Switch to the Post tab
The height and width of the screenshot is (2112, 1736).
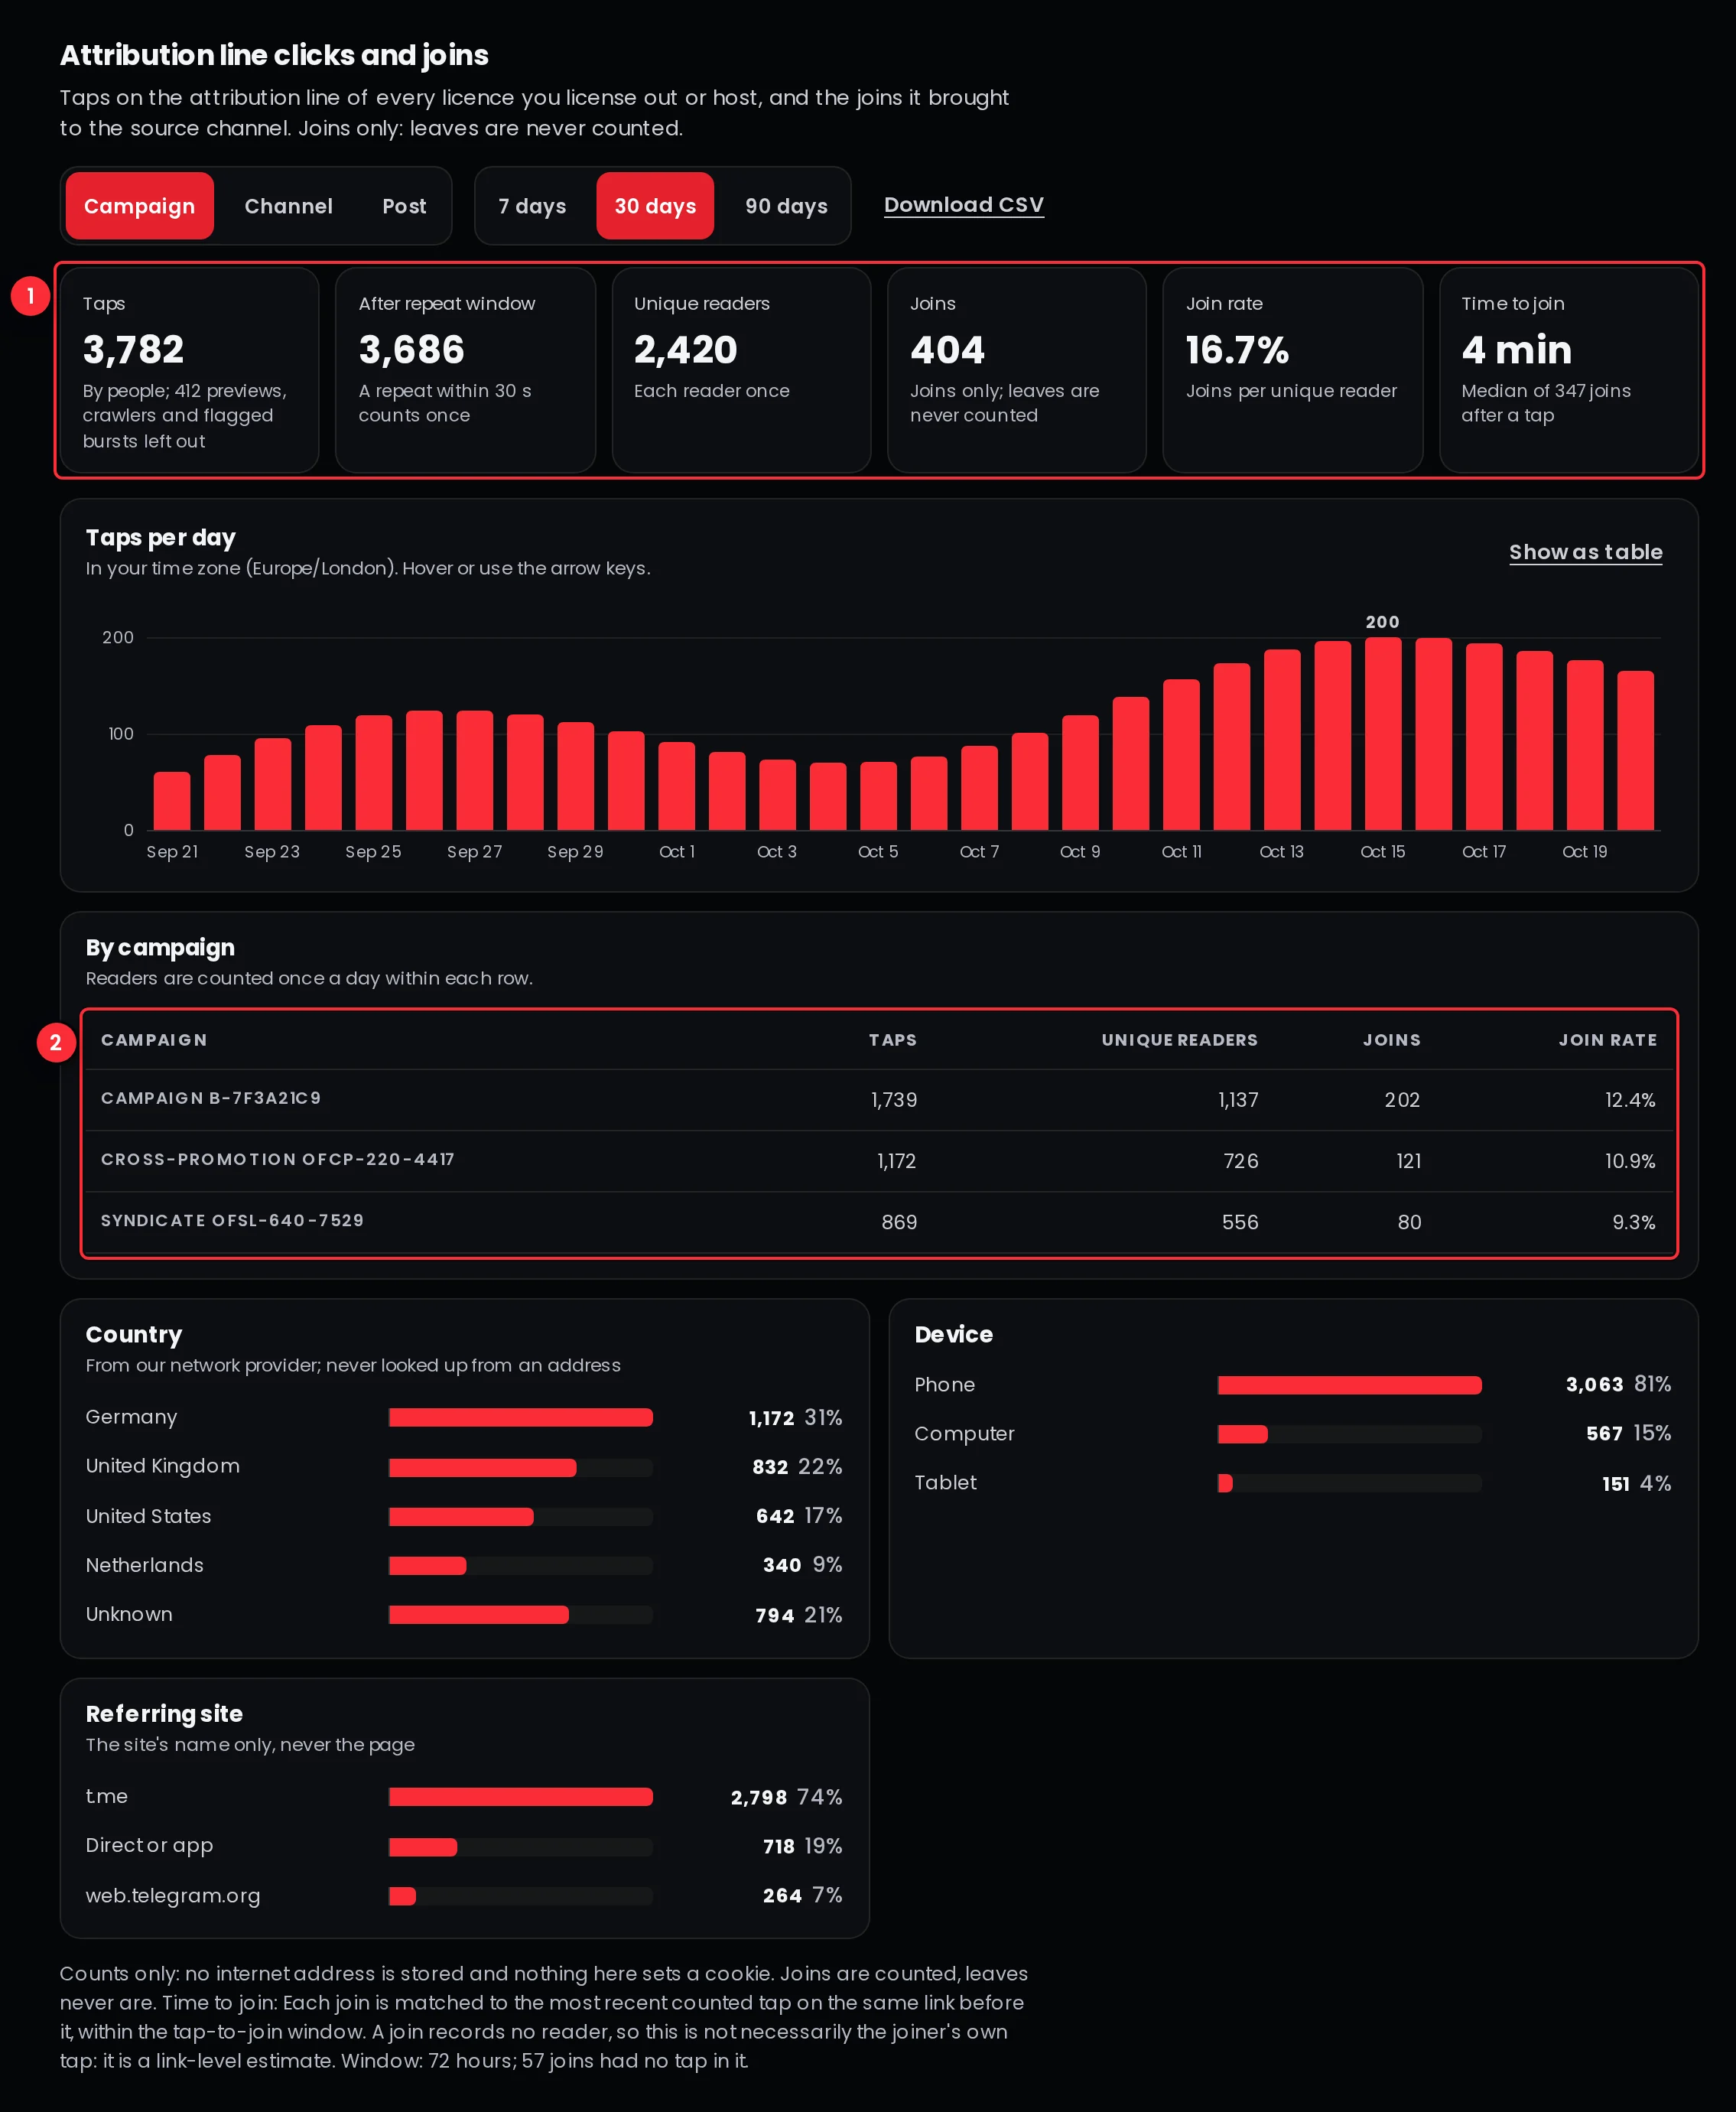pos(404,206)
